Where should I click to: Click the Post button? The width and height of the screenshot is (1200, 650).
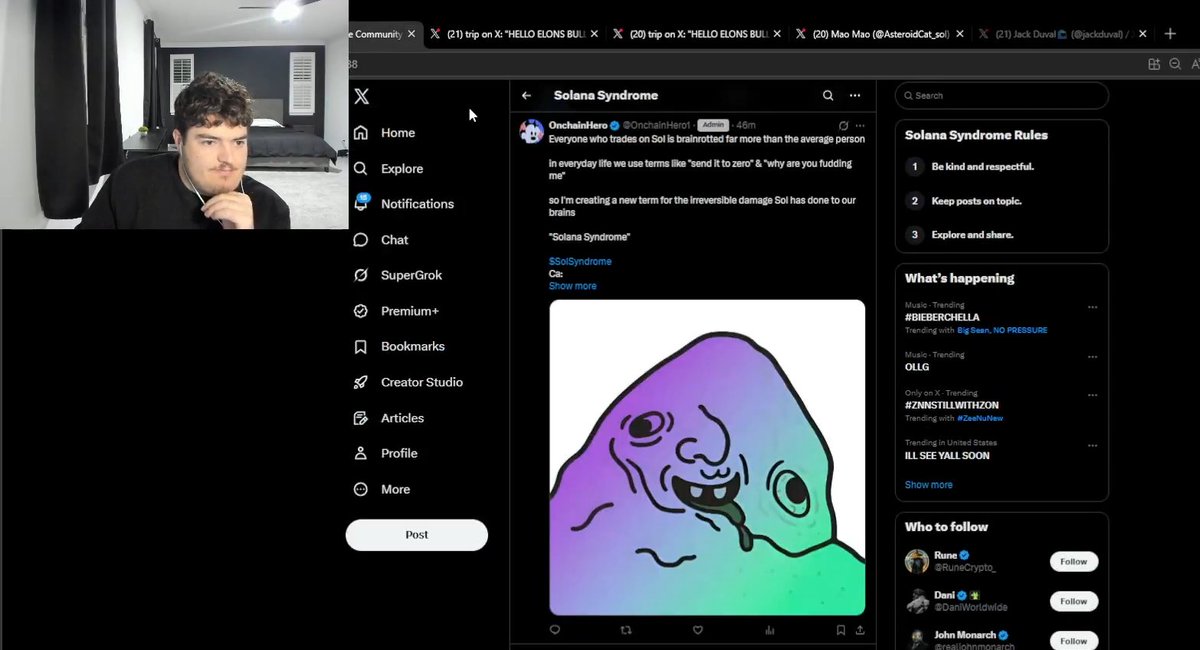click(417, 535)
